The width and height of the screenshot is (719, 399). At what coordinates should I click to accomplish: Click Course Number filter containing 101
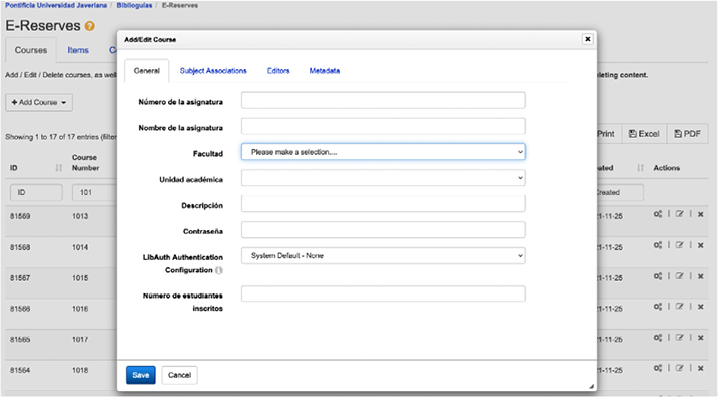(x=94, y=193)
